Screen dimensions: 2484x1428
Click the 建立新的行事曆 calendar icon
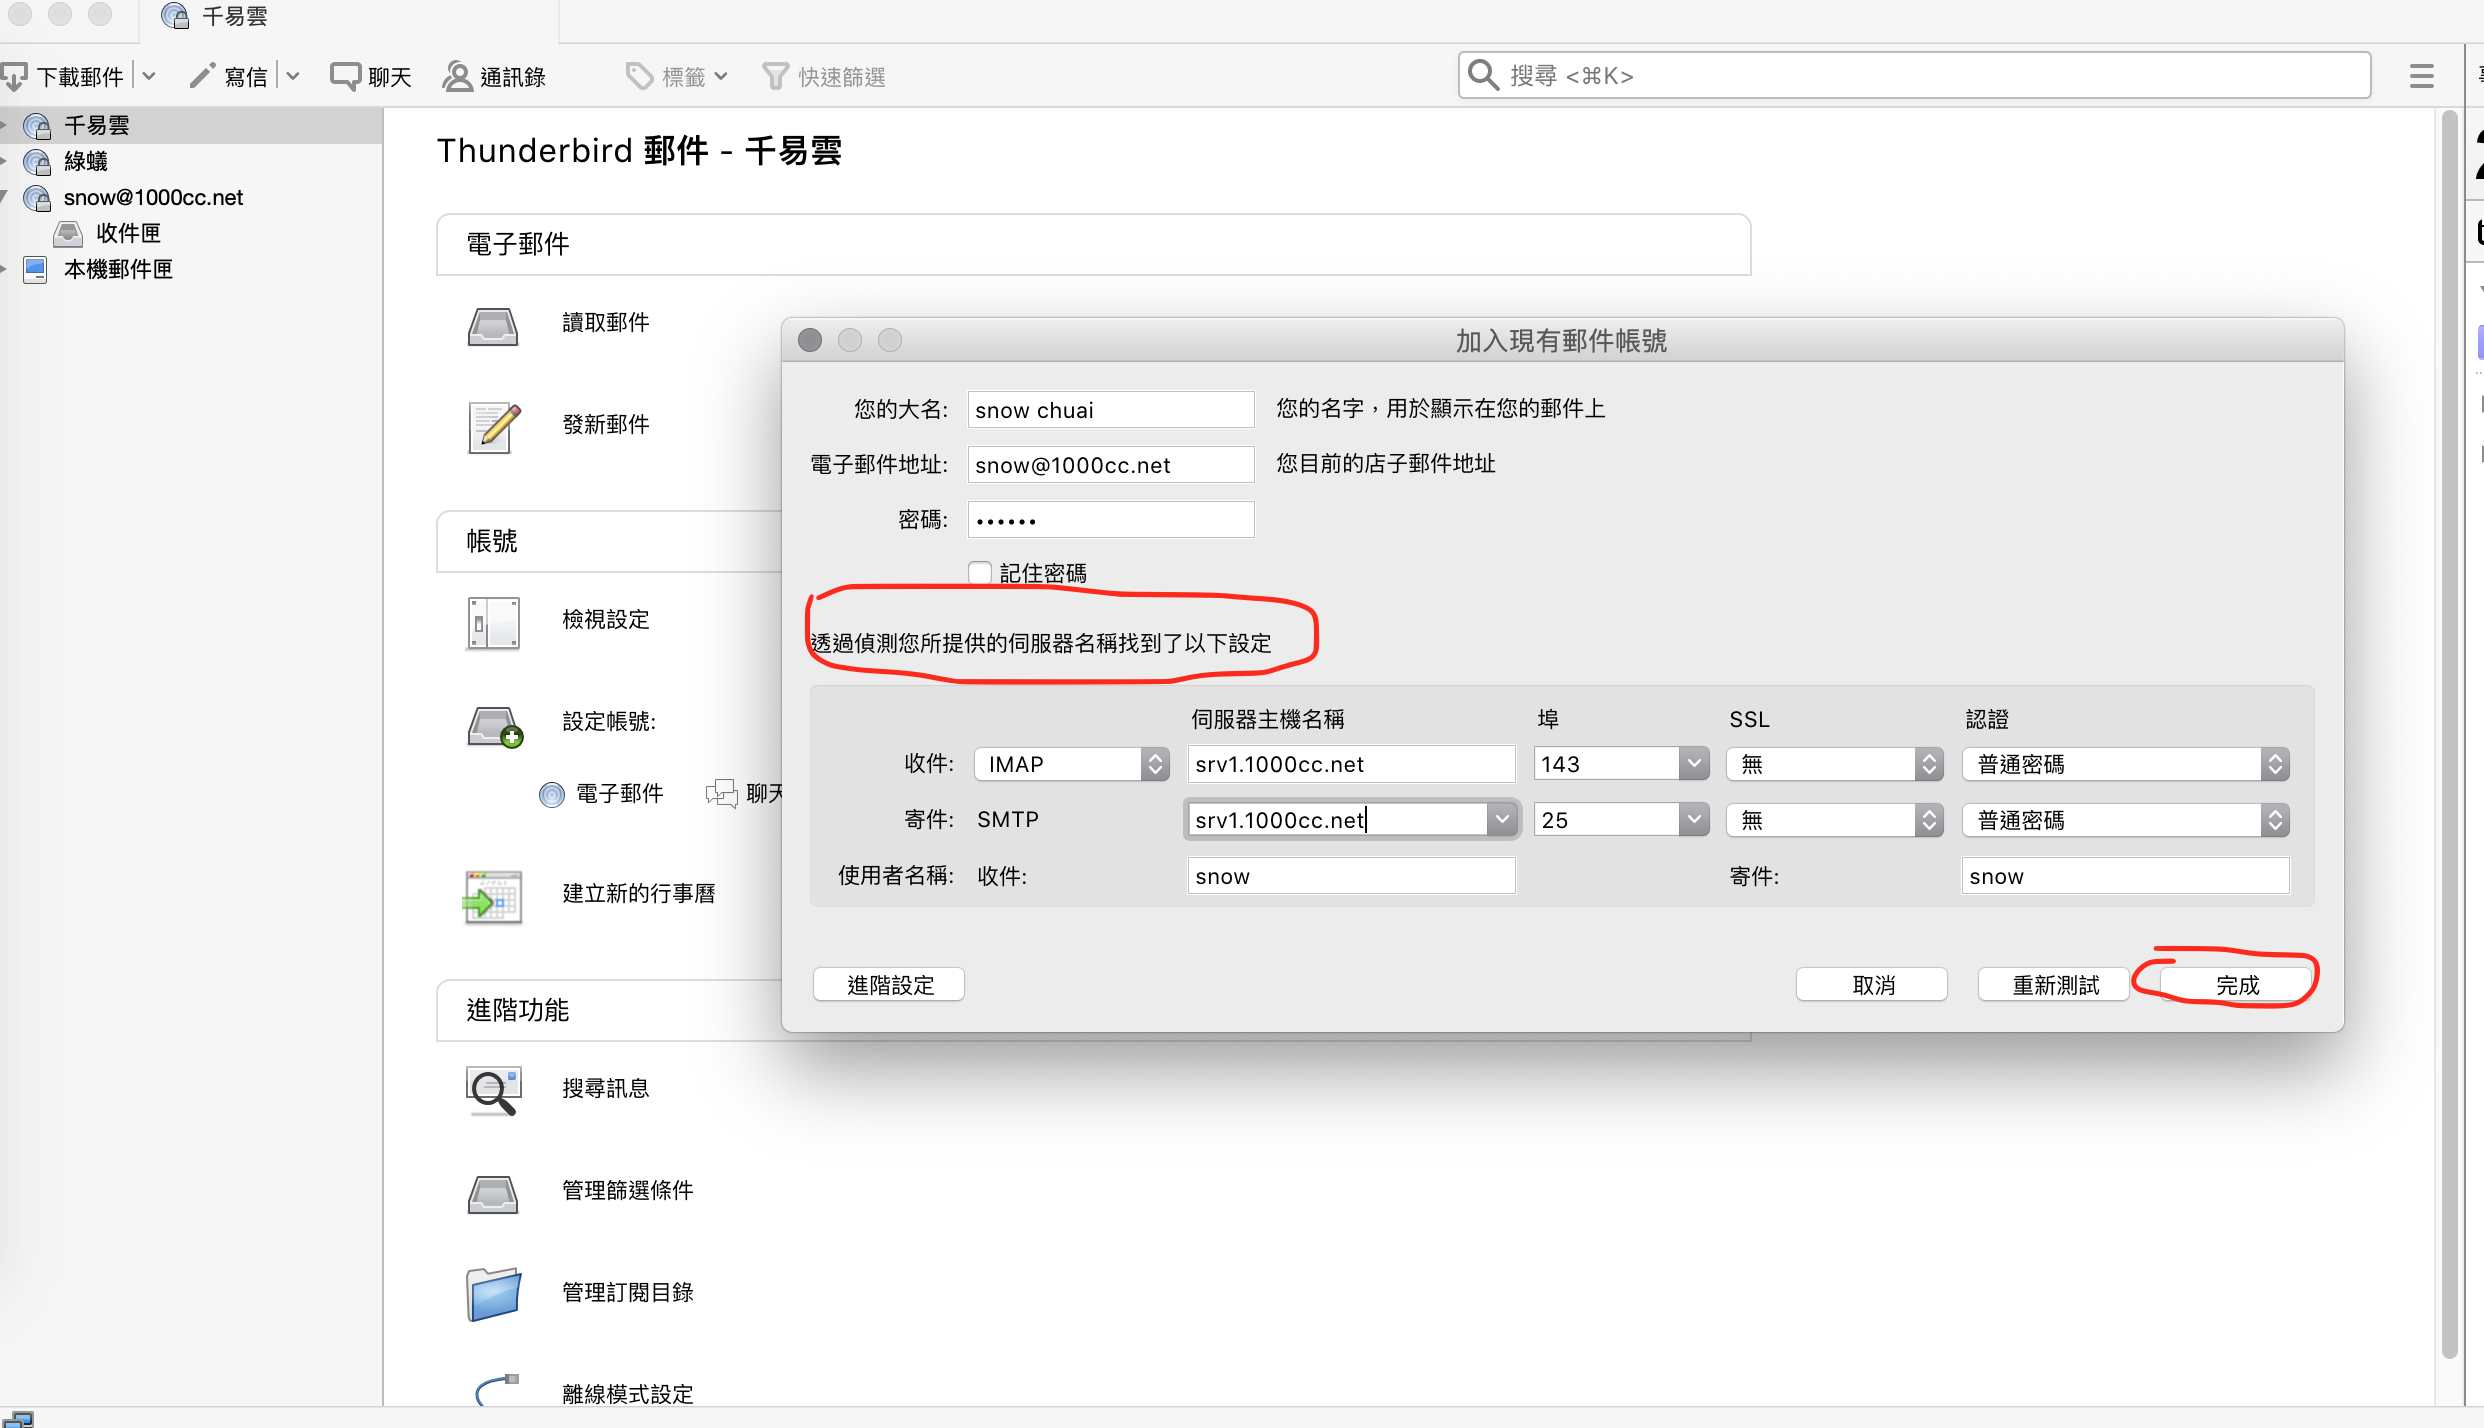point(493,897)
